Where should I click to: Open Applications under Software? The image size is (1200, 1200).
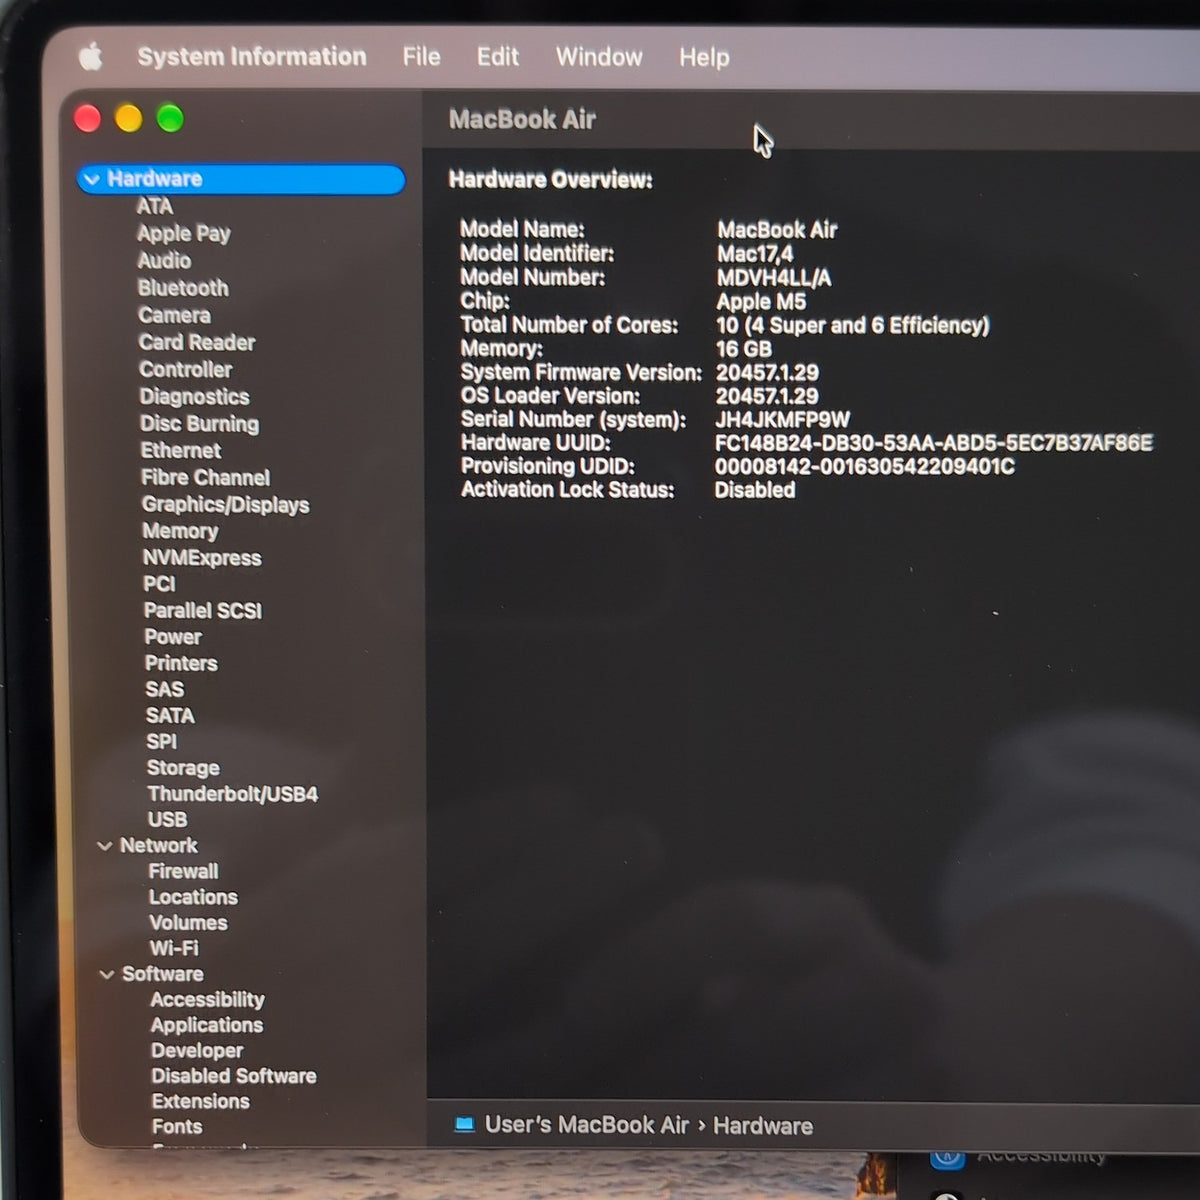click(x=207, y=1025)
